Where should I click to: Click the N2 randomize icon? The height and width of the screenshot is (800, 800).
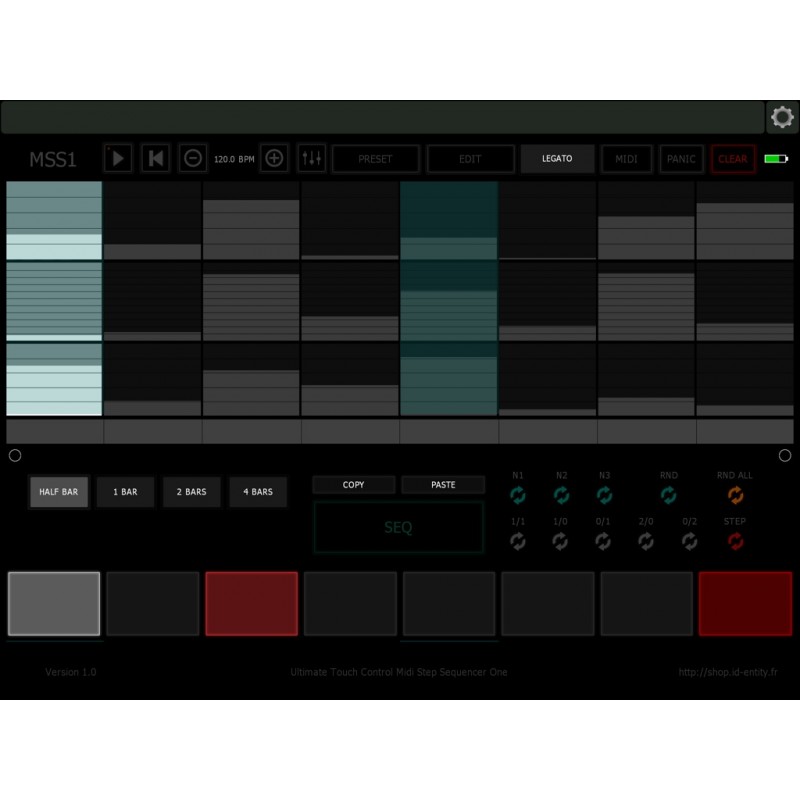(x=561, y=494)
